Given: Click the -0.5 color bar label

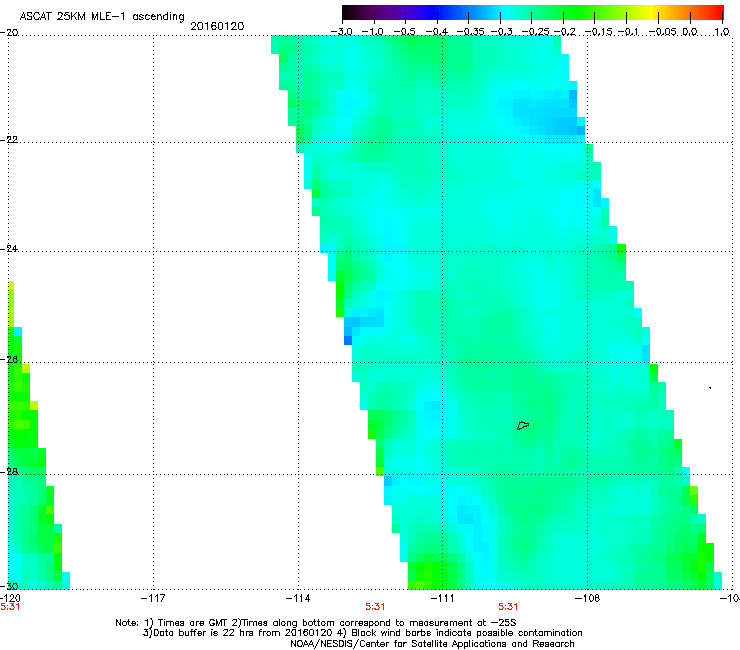Looking at the screenshot, I should pyautogui.click(x=404, y=32).
